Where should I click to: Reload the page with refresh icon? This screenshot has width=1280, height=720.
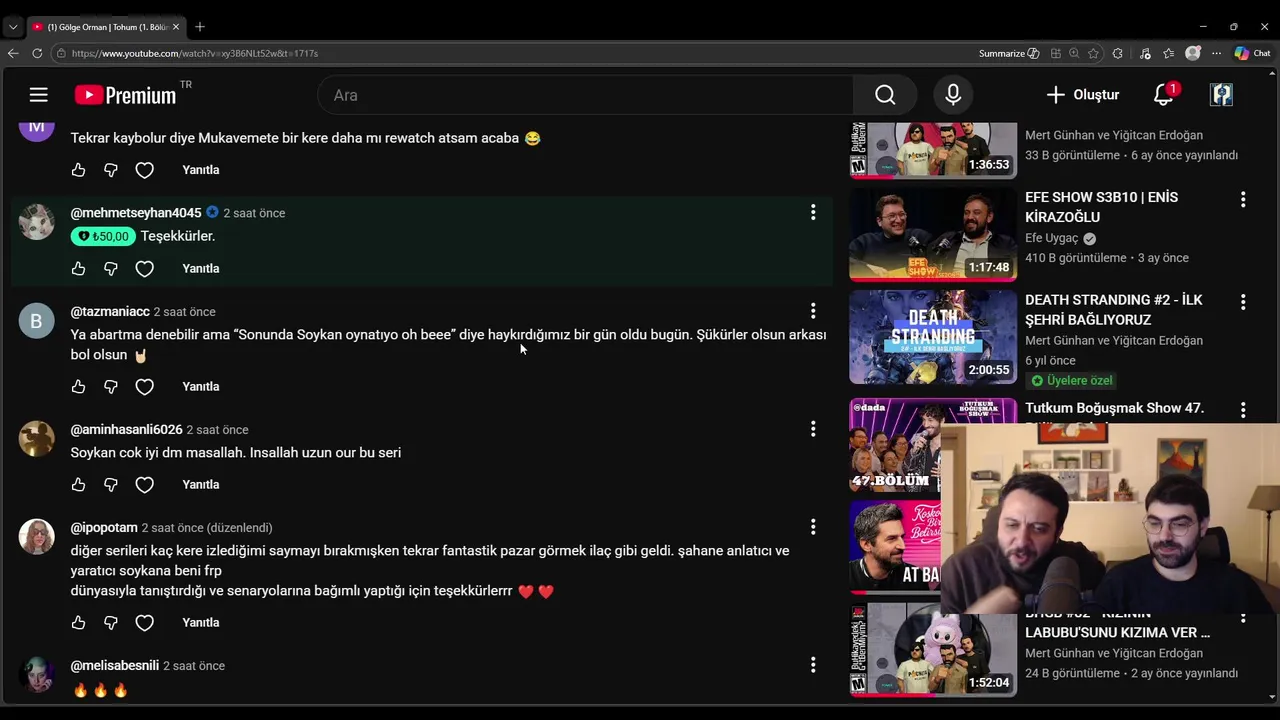pyautogui.click(x=37, y=53)
